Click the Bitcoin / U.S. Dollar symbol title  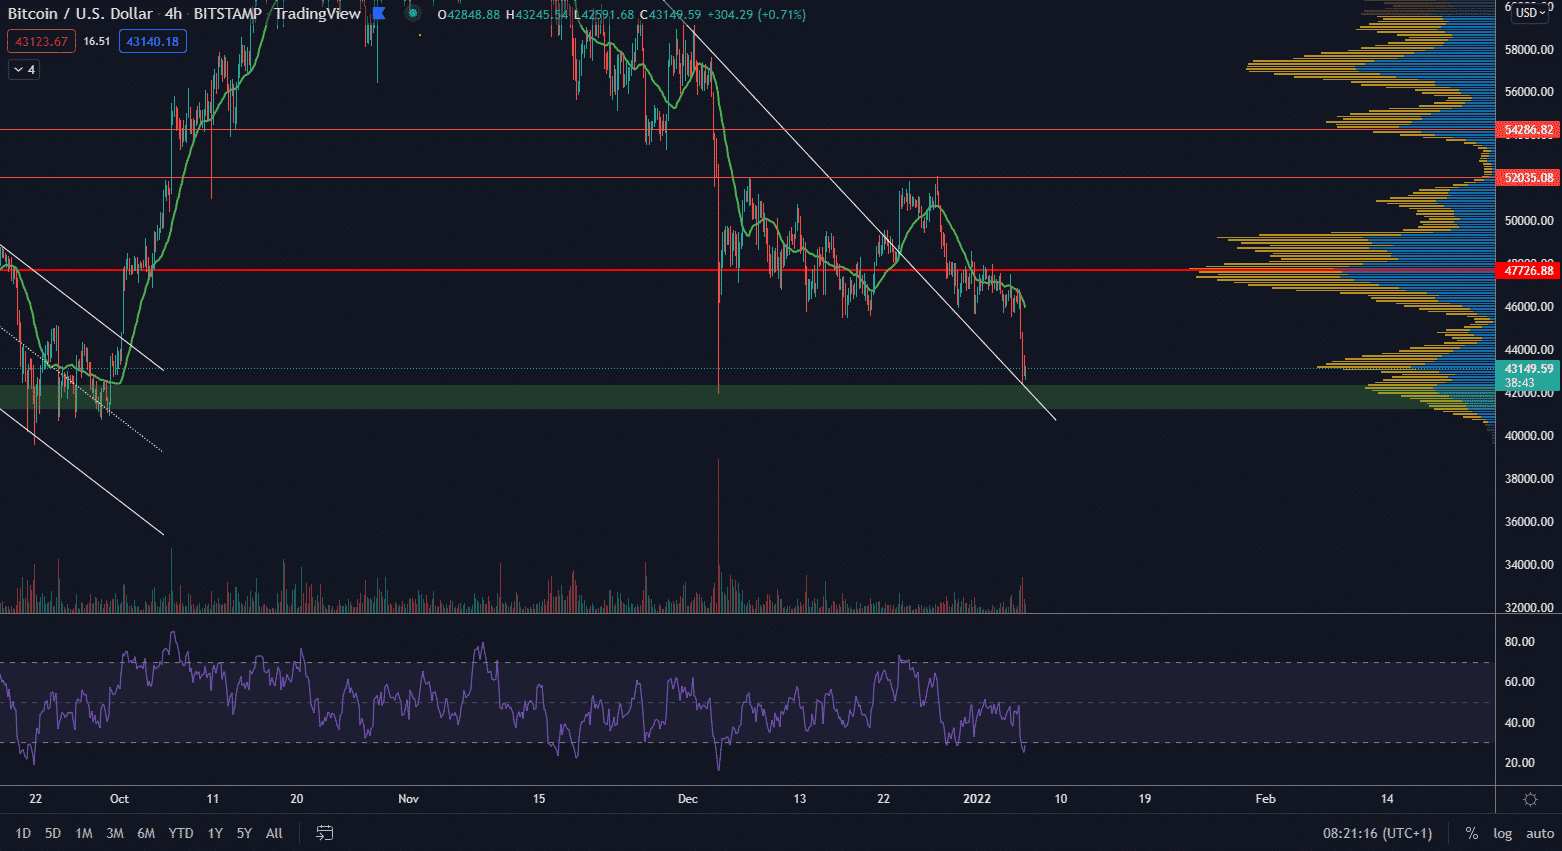(80, 14)
